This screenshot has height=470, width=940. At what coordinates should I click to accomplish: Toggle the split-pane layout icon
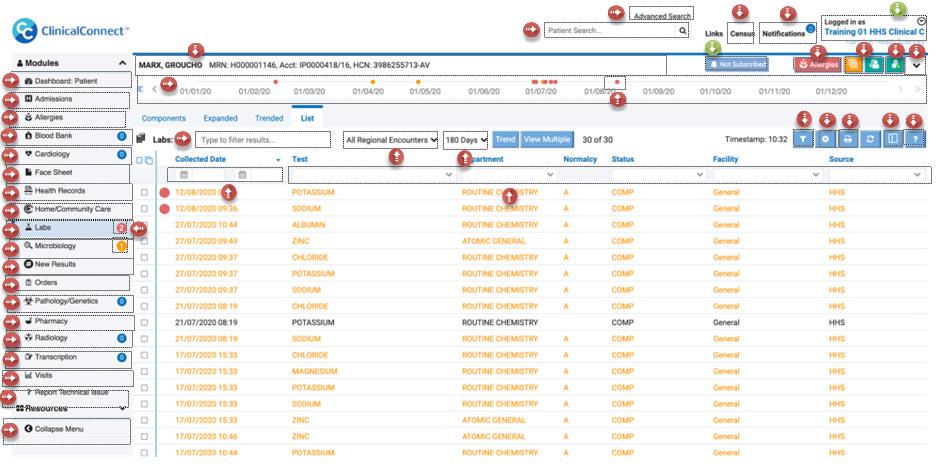pos(892,139)
